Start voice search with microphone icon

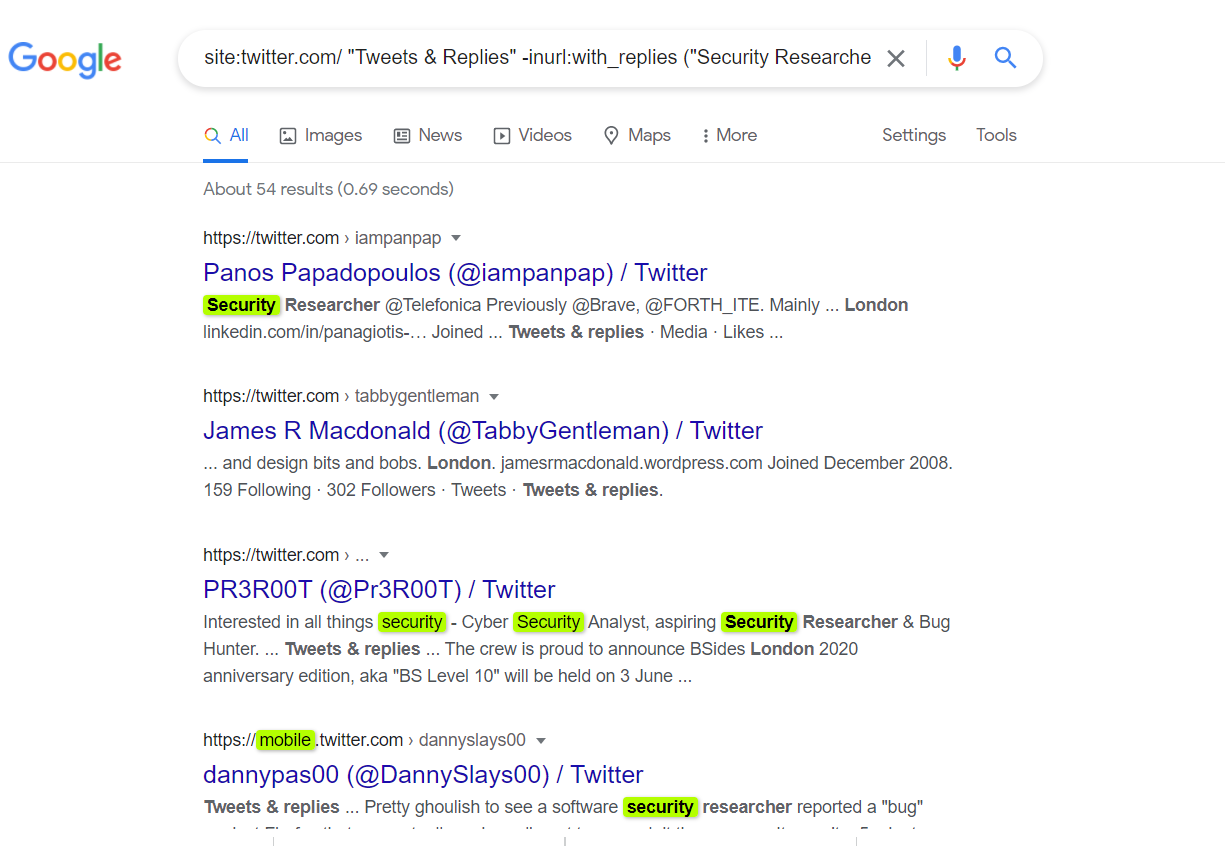point(957,58)
